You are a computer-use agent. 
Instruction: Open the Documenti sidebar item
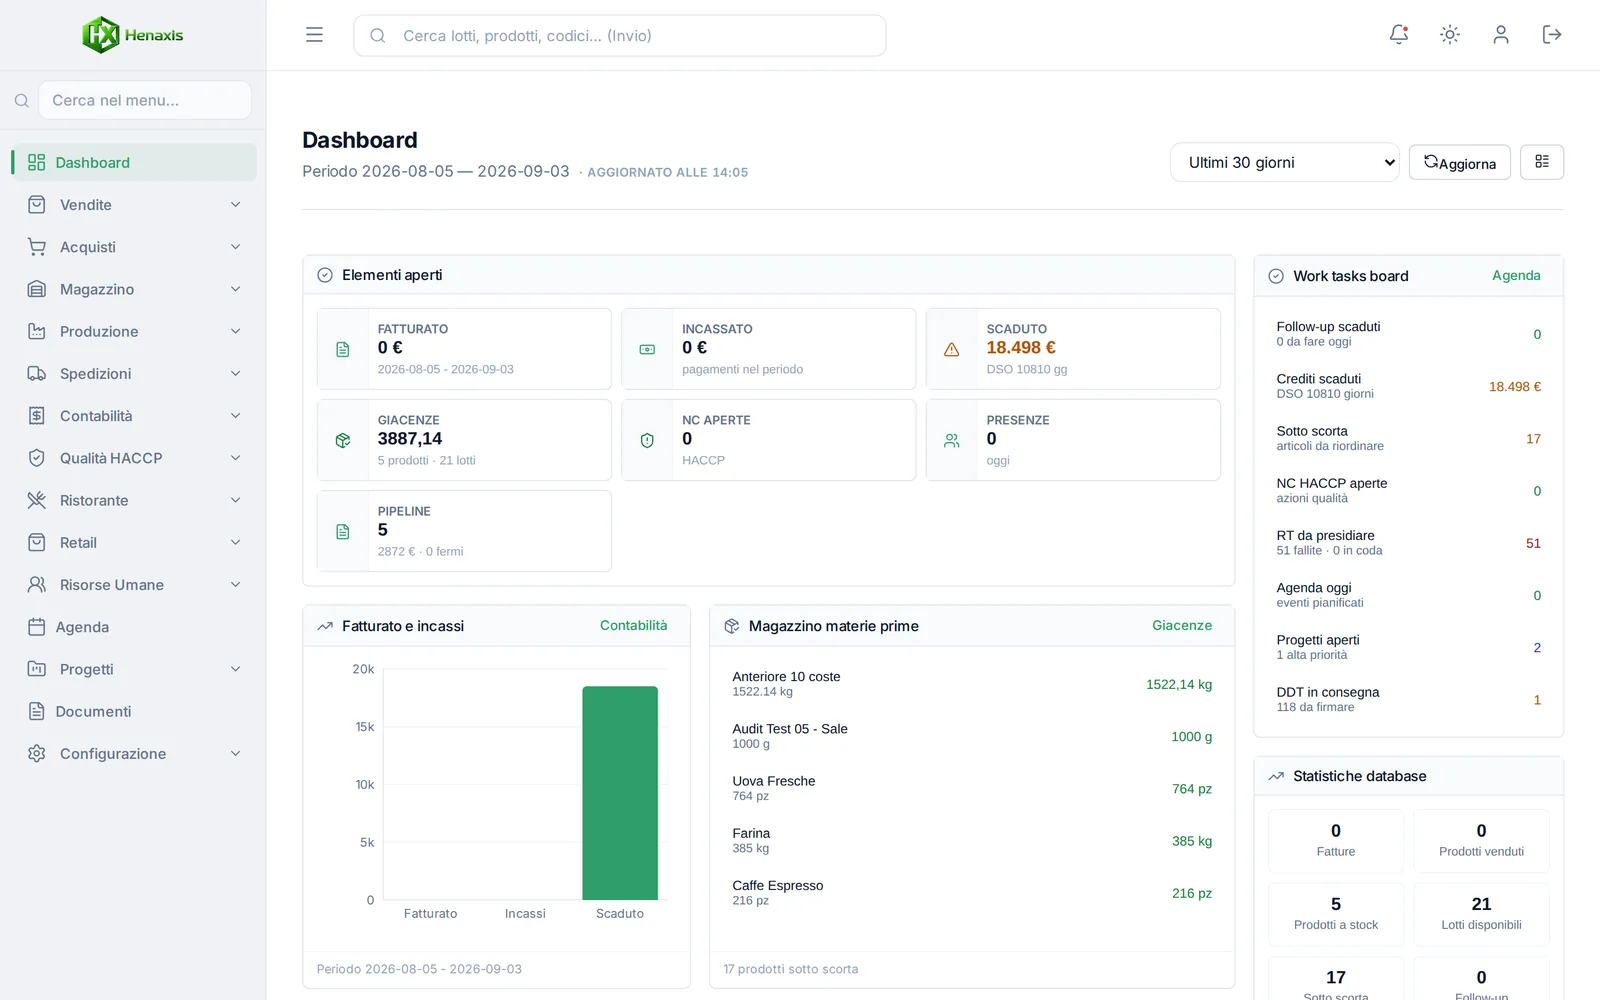pyautogui.click(x=134, y=711)
